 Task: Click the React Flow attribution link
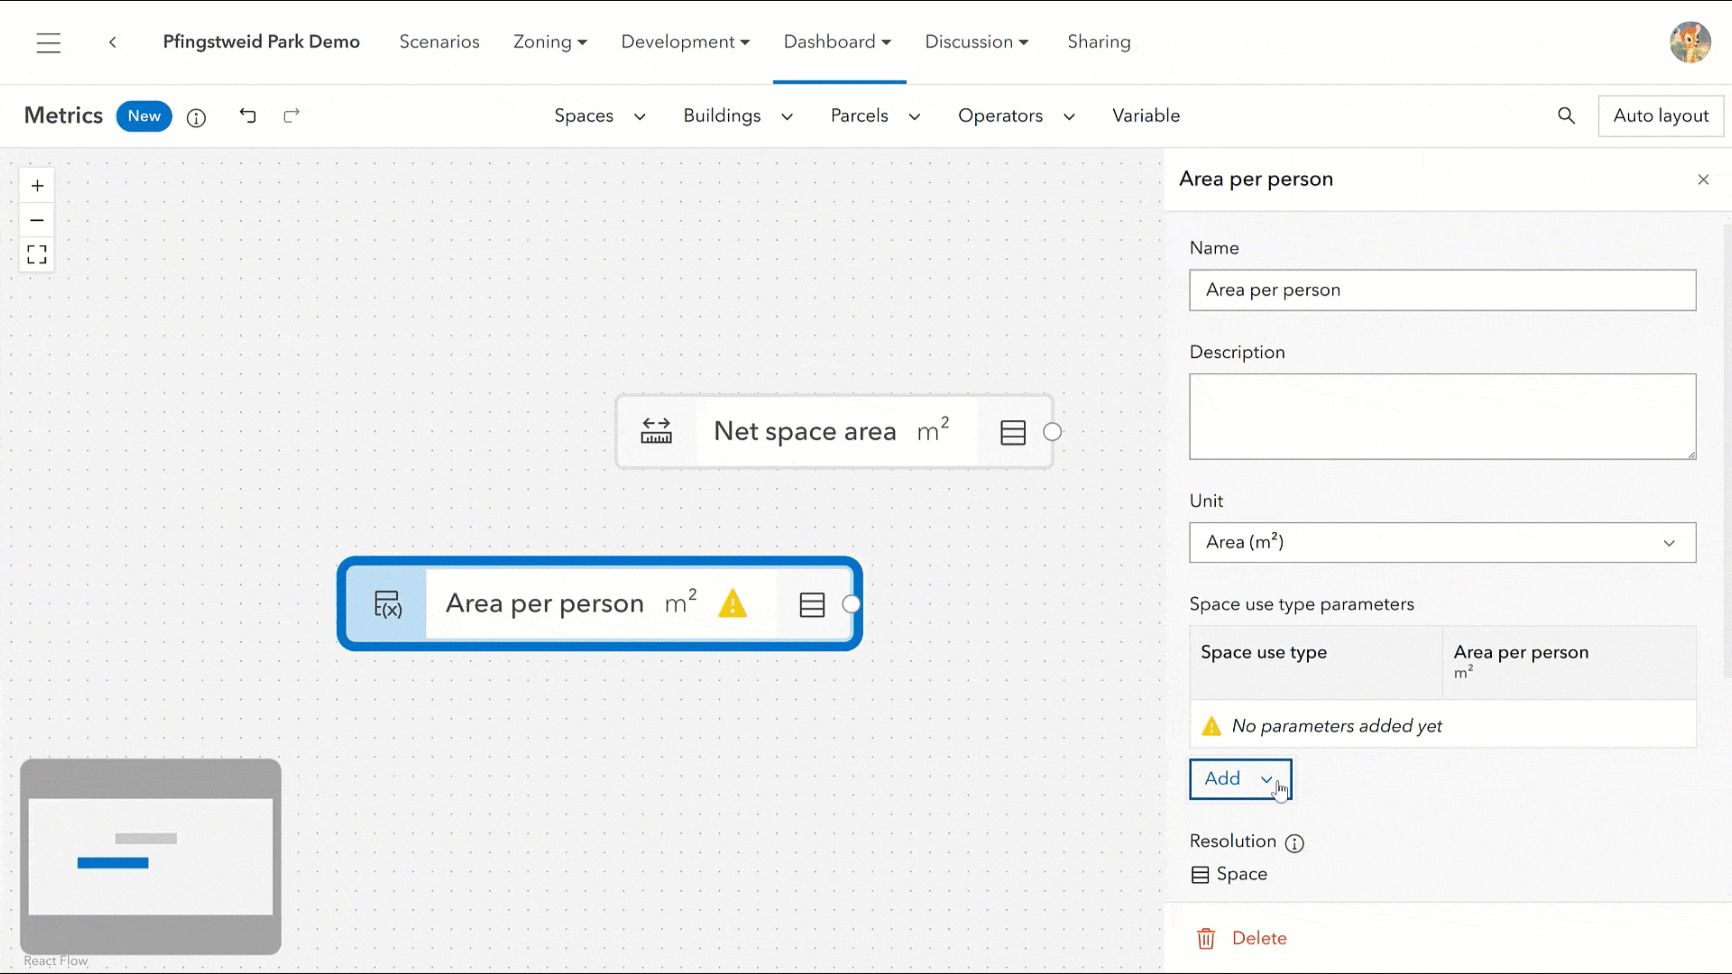pos(56,961)
